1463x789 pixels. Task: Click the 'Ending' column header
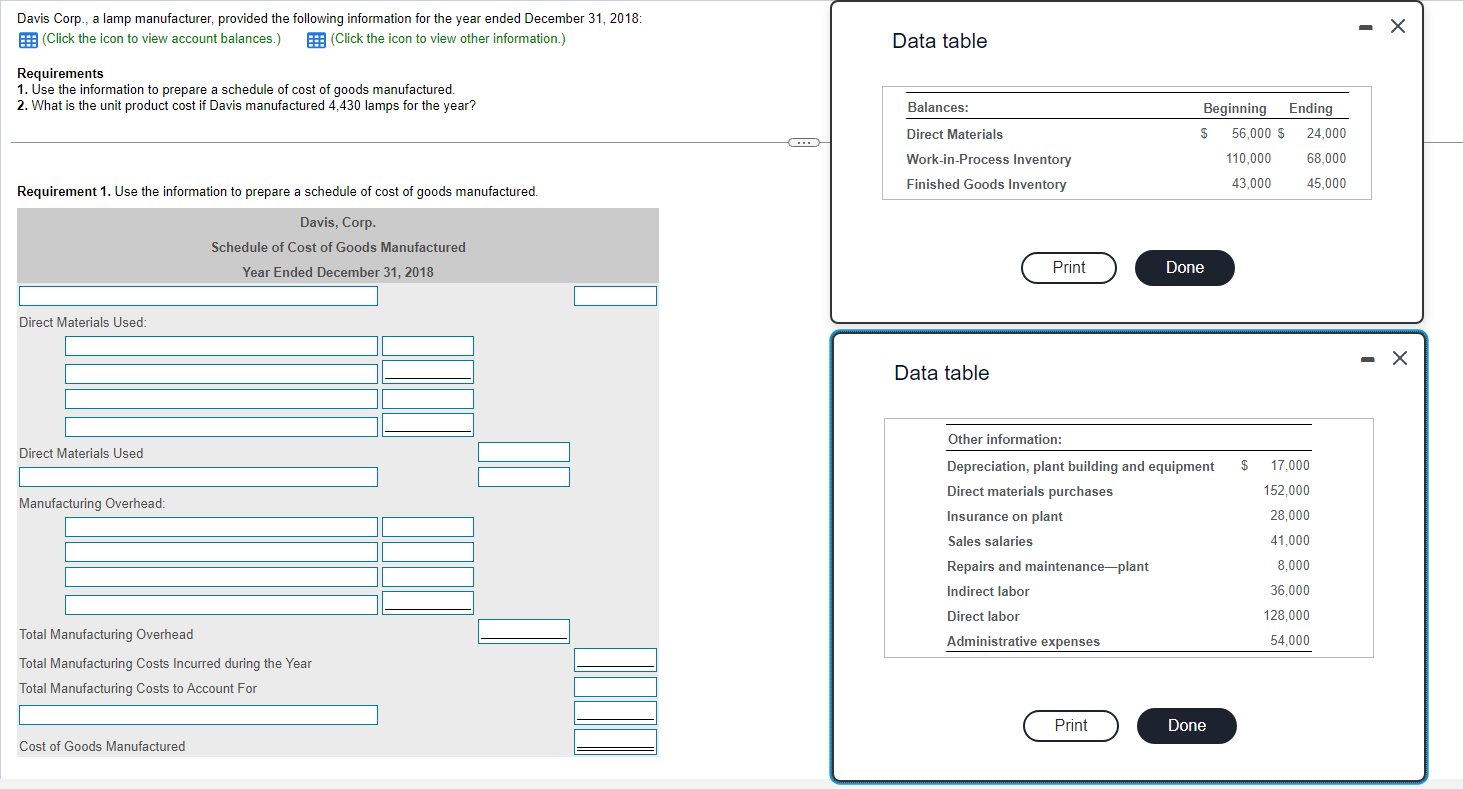[1310, 108]
